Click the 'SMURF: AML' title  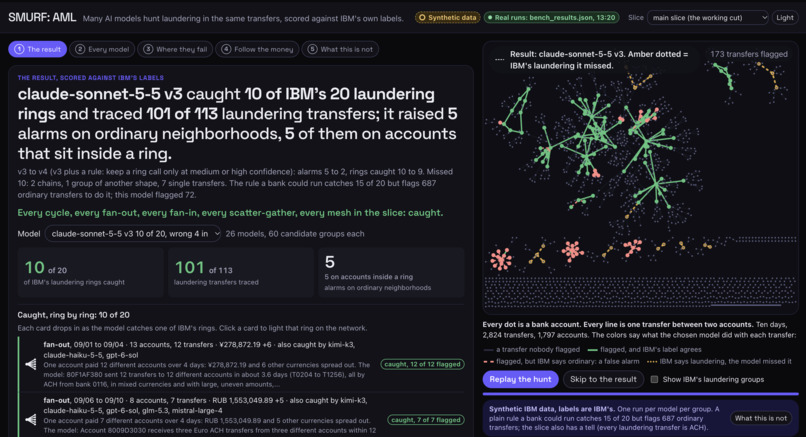[x=42, y=17]
